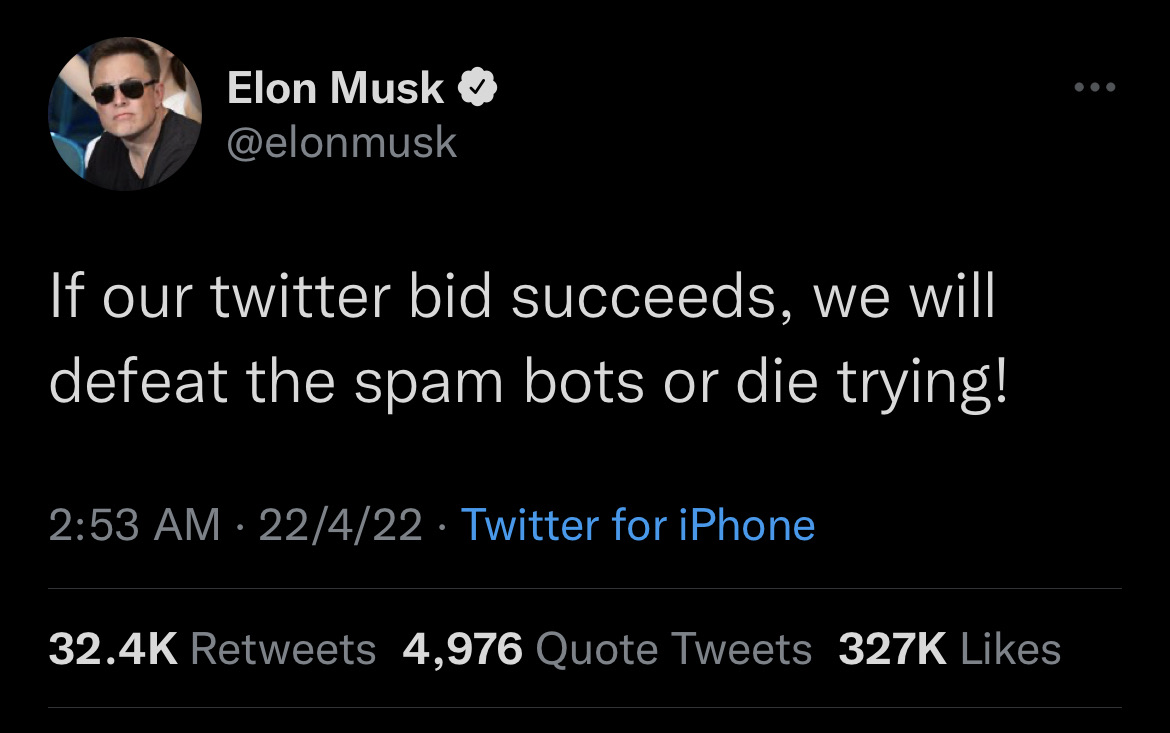Click the blue verified checkmark badge

tap(479, 88)
